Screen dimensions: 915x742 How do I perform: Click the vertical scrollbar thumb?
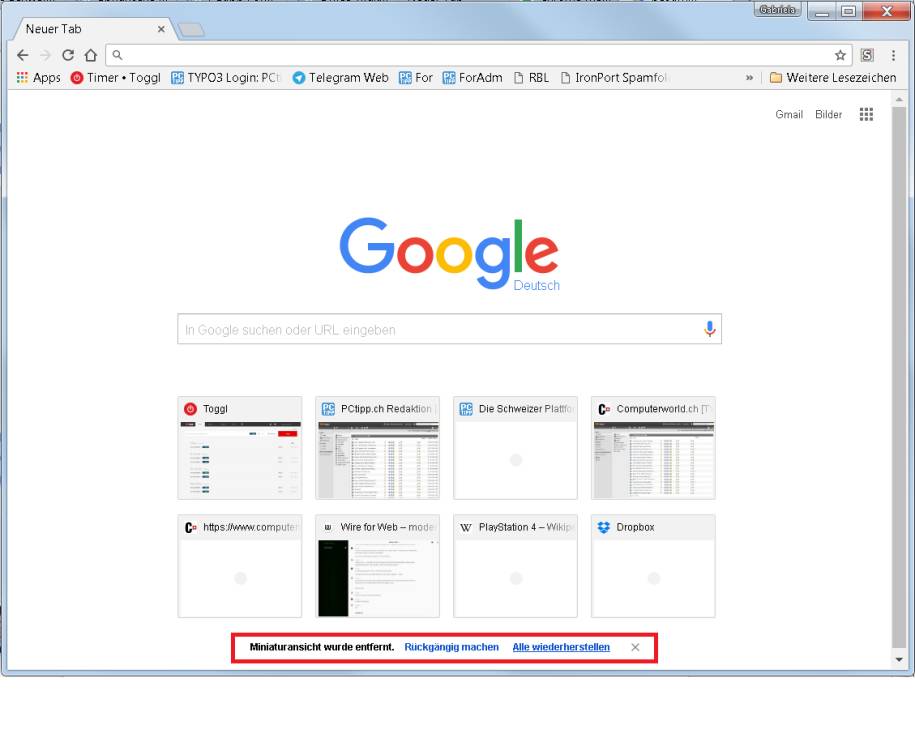click(899, 377)
